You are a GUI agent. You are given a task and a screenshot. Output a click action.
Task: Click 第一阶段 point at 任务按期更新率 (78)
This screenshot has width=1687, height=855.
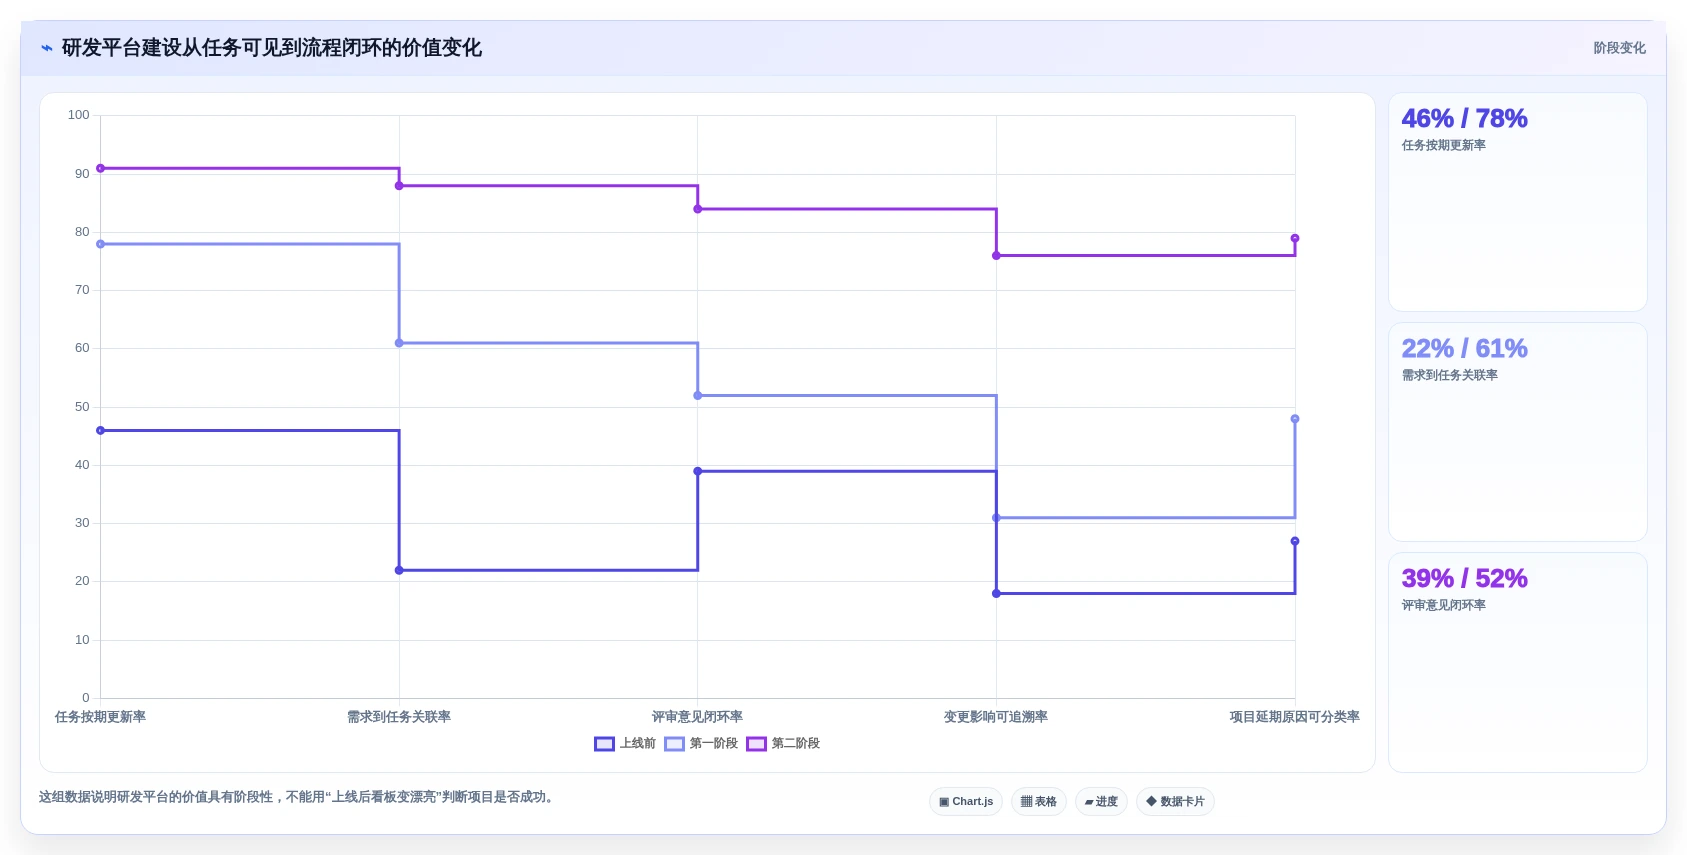100,244
